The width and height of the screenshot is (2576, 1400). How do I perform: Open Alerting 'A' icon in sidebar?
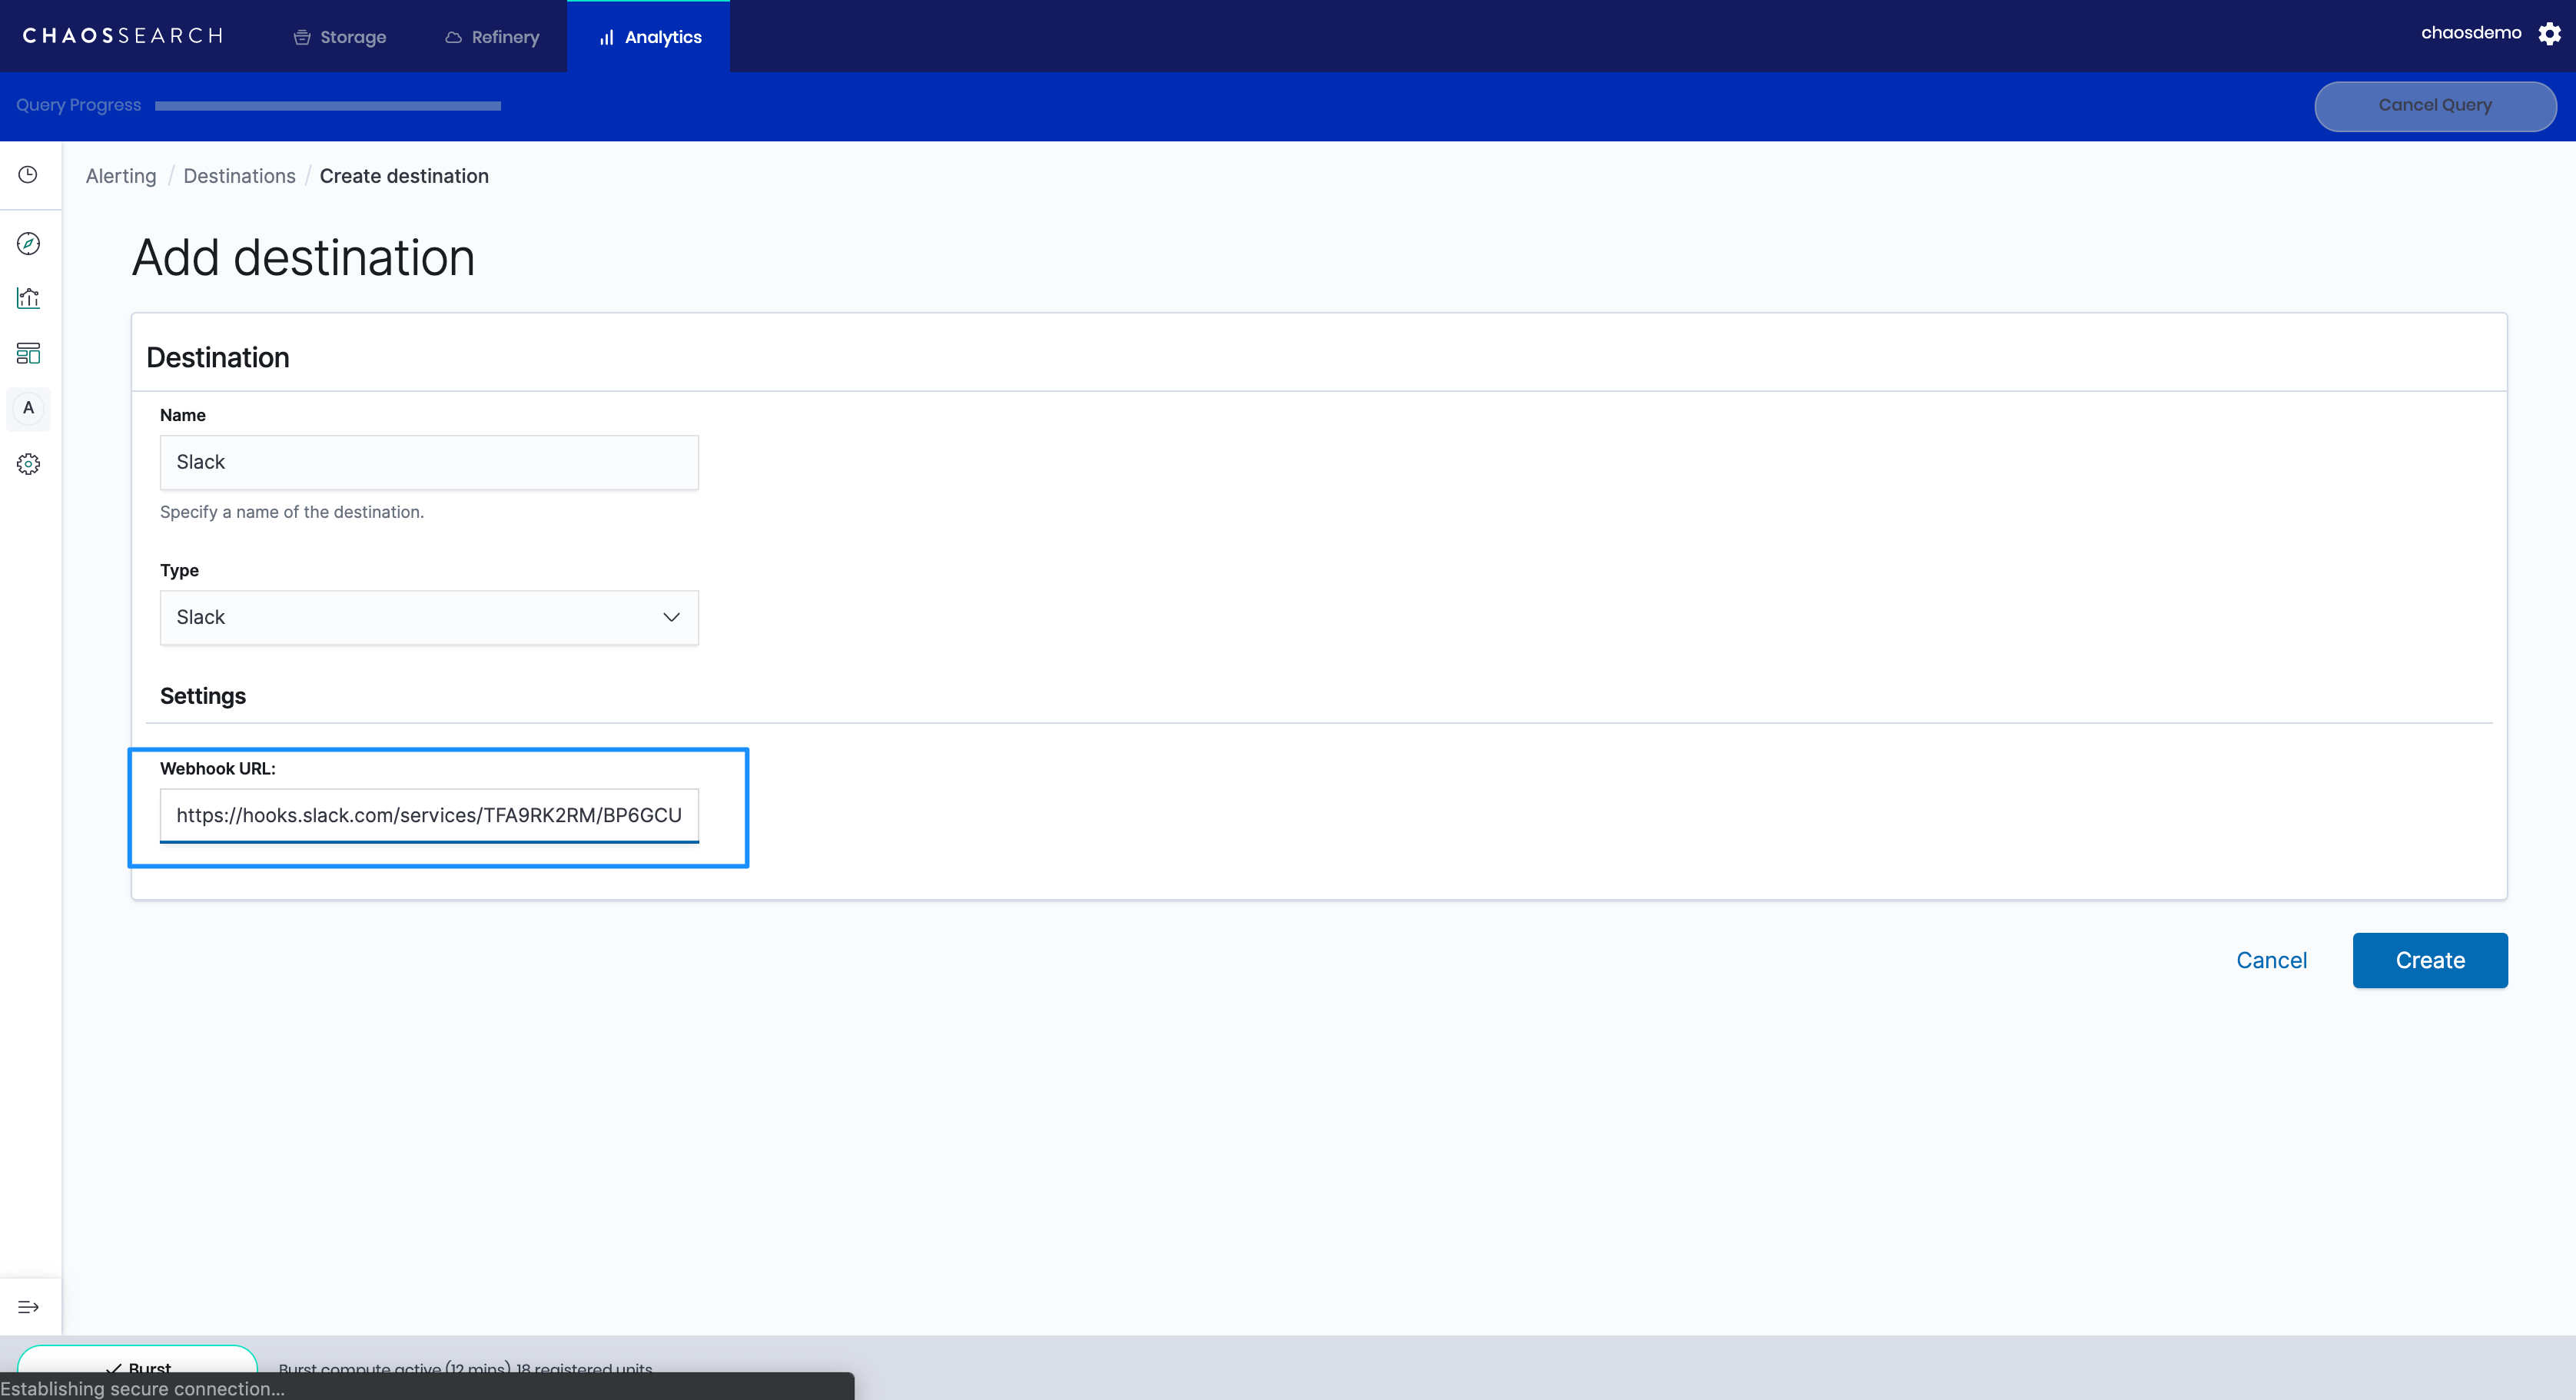pos(28,408)
